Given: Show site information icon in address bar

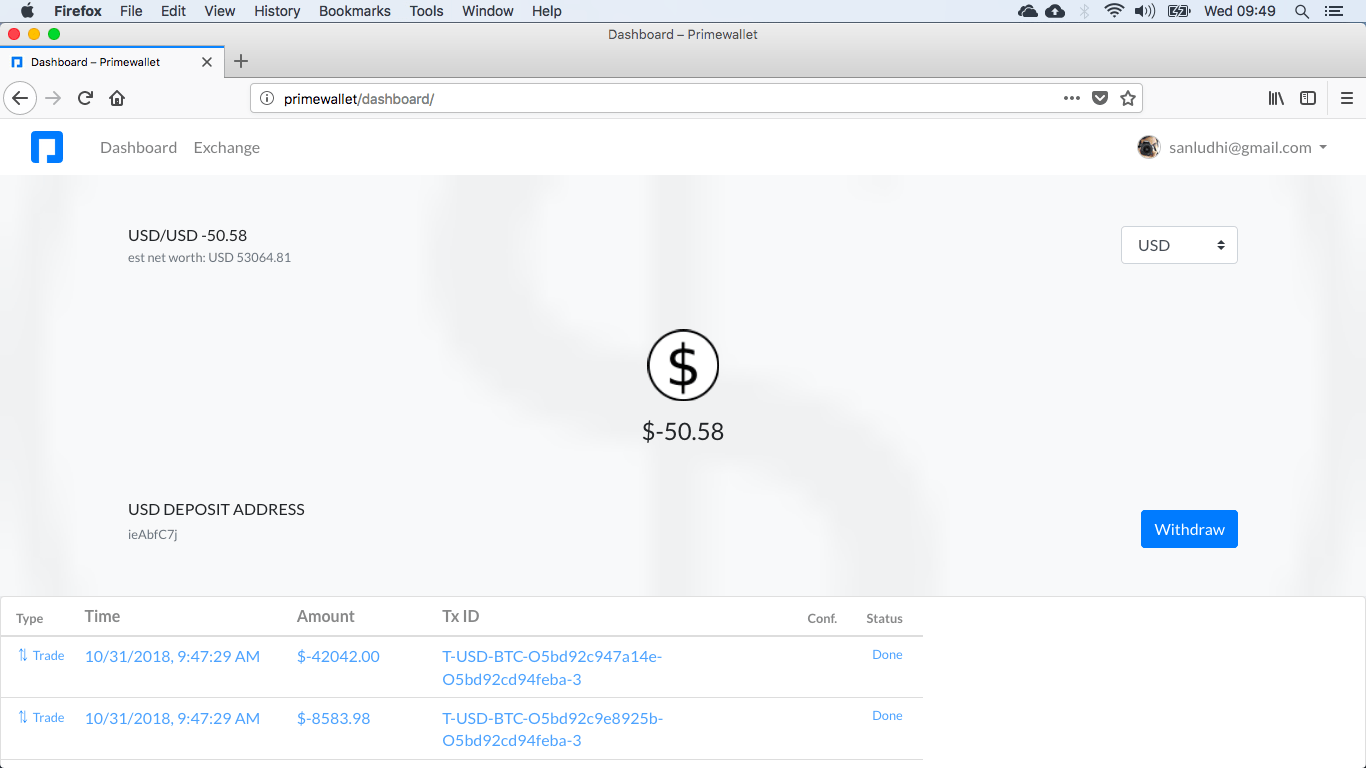Looking at the screenshot, I should (267, 98).
